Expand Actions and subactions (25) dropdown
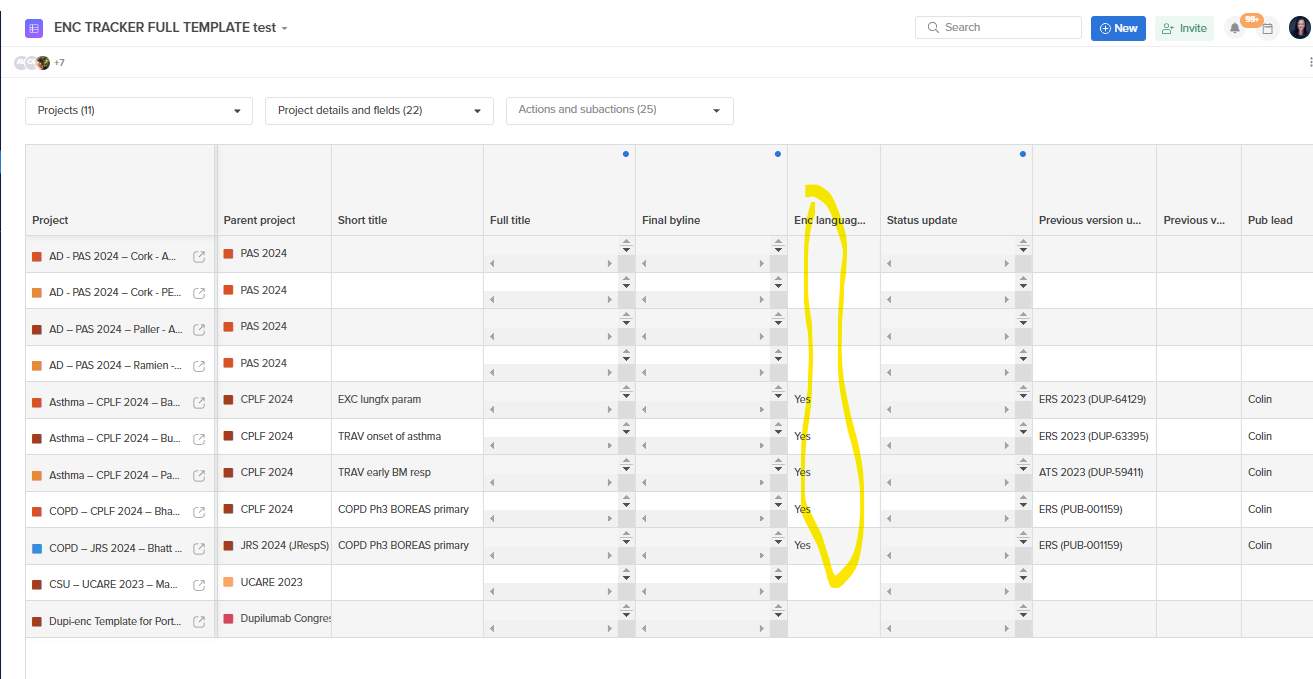The width and height of the screenshot is (1313, 679). tap(619, 110)
